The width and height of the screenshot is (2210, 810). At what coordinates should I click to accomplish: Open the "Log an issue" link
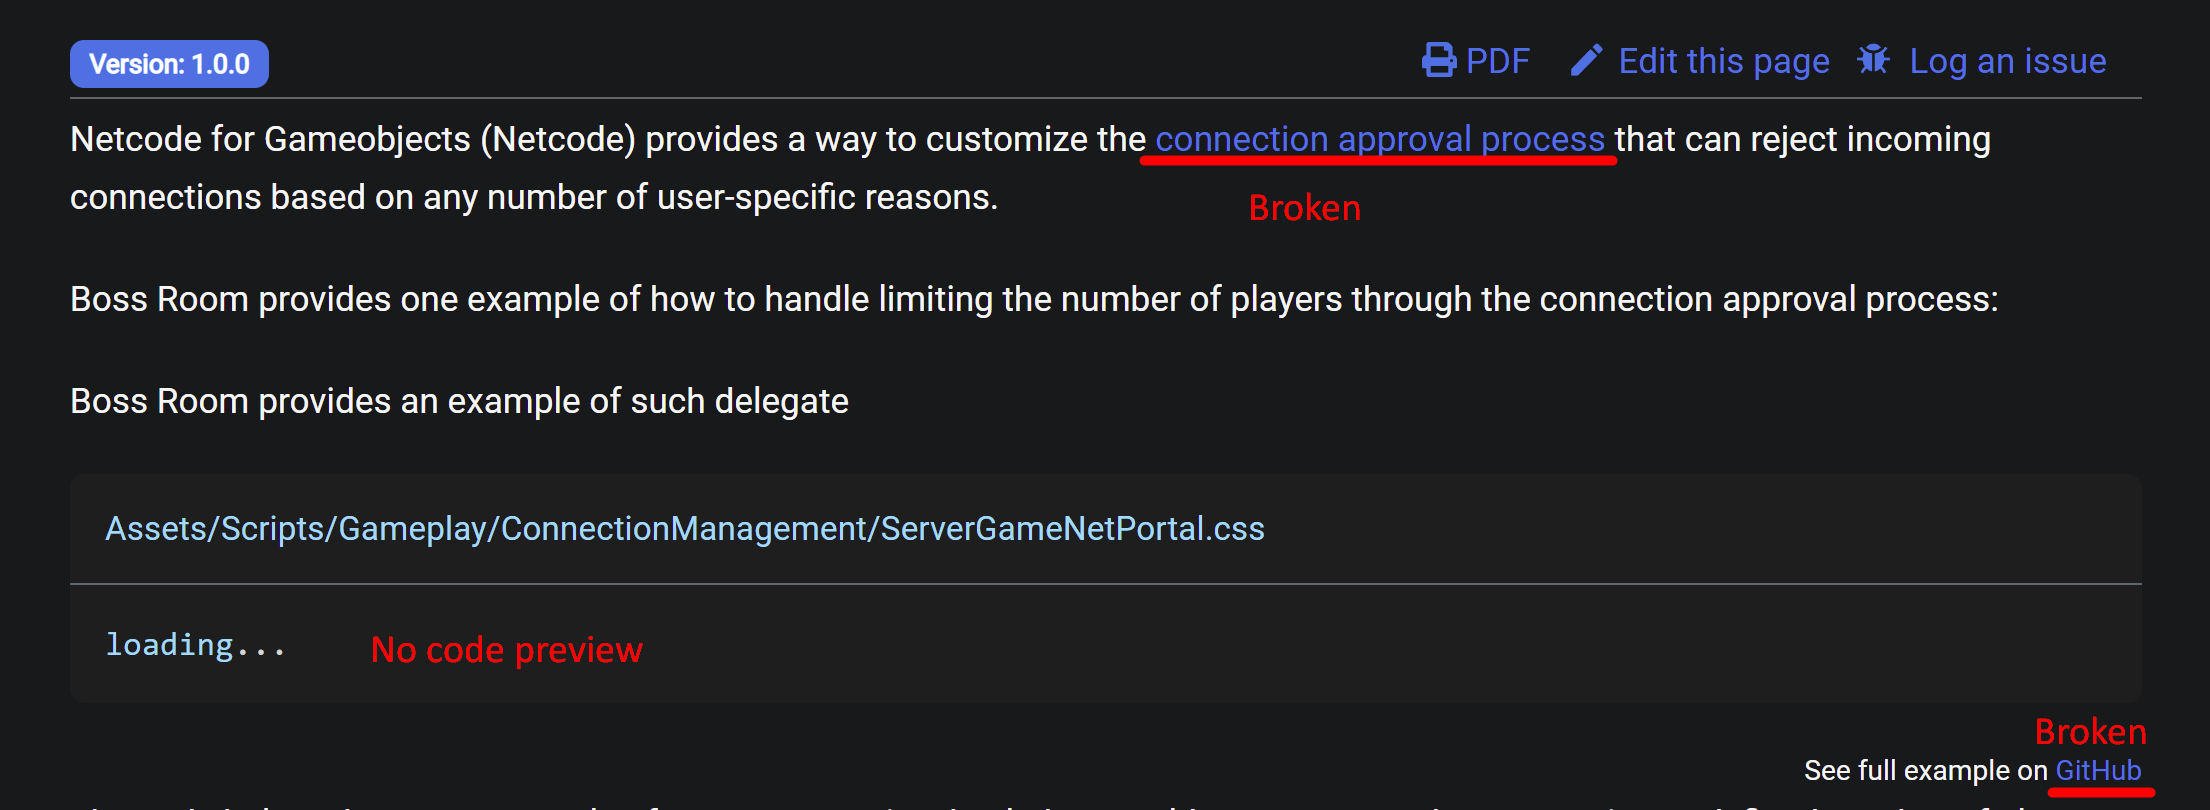(x=2007, y=60)
